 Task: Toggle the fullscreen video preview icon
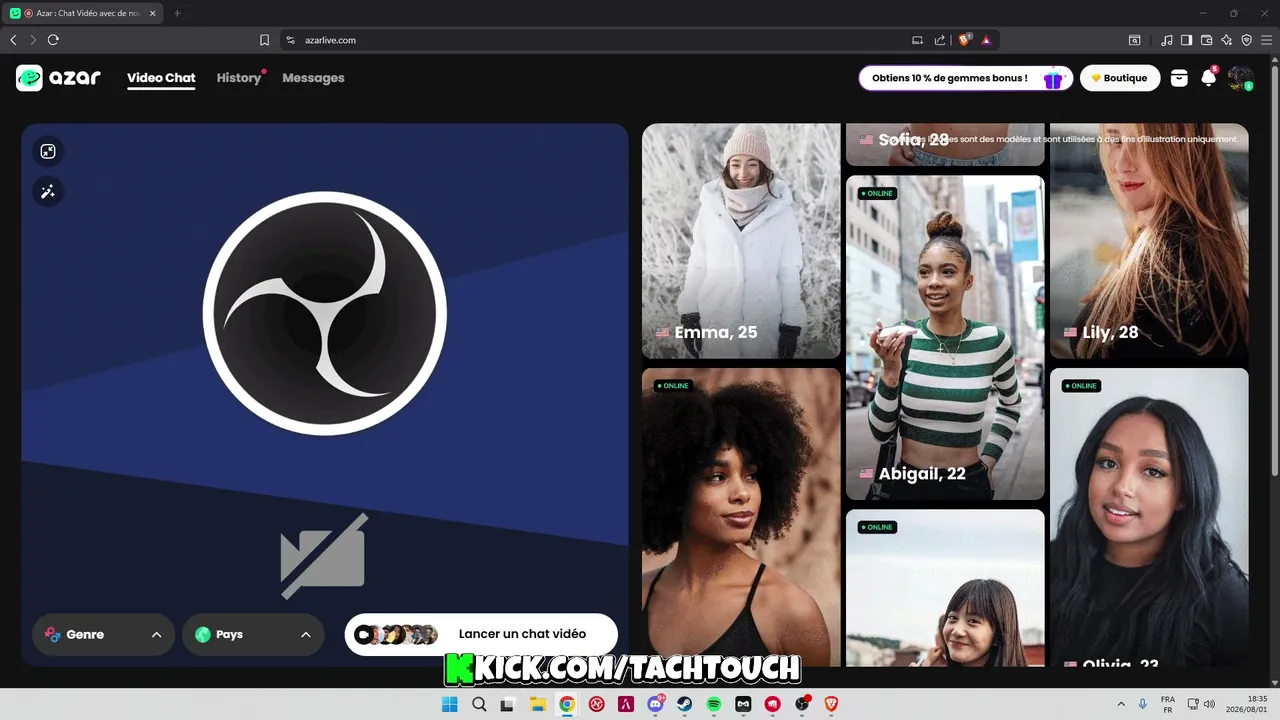click(x=48, y=151)
